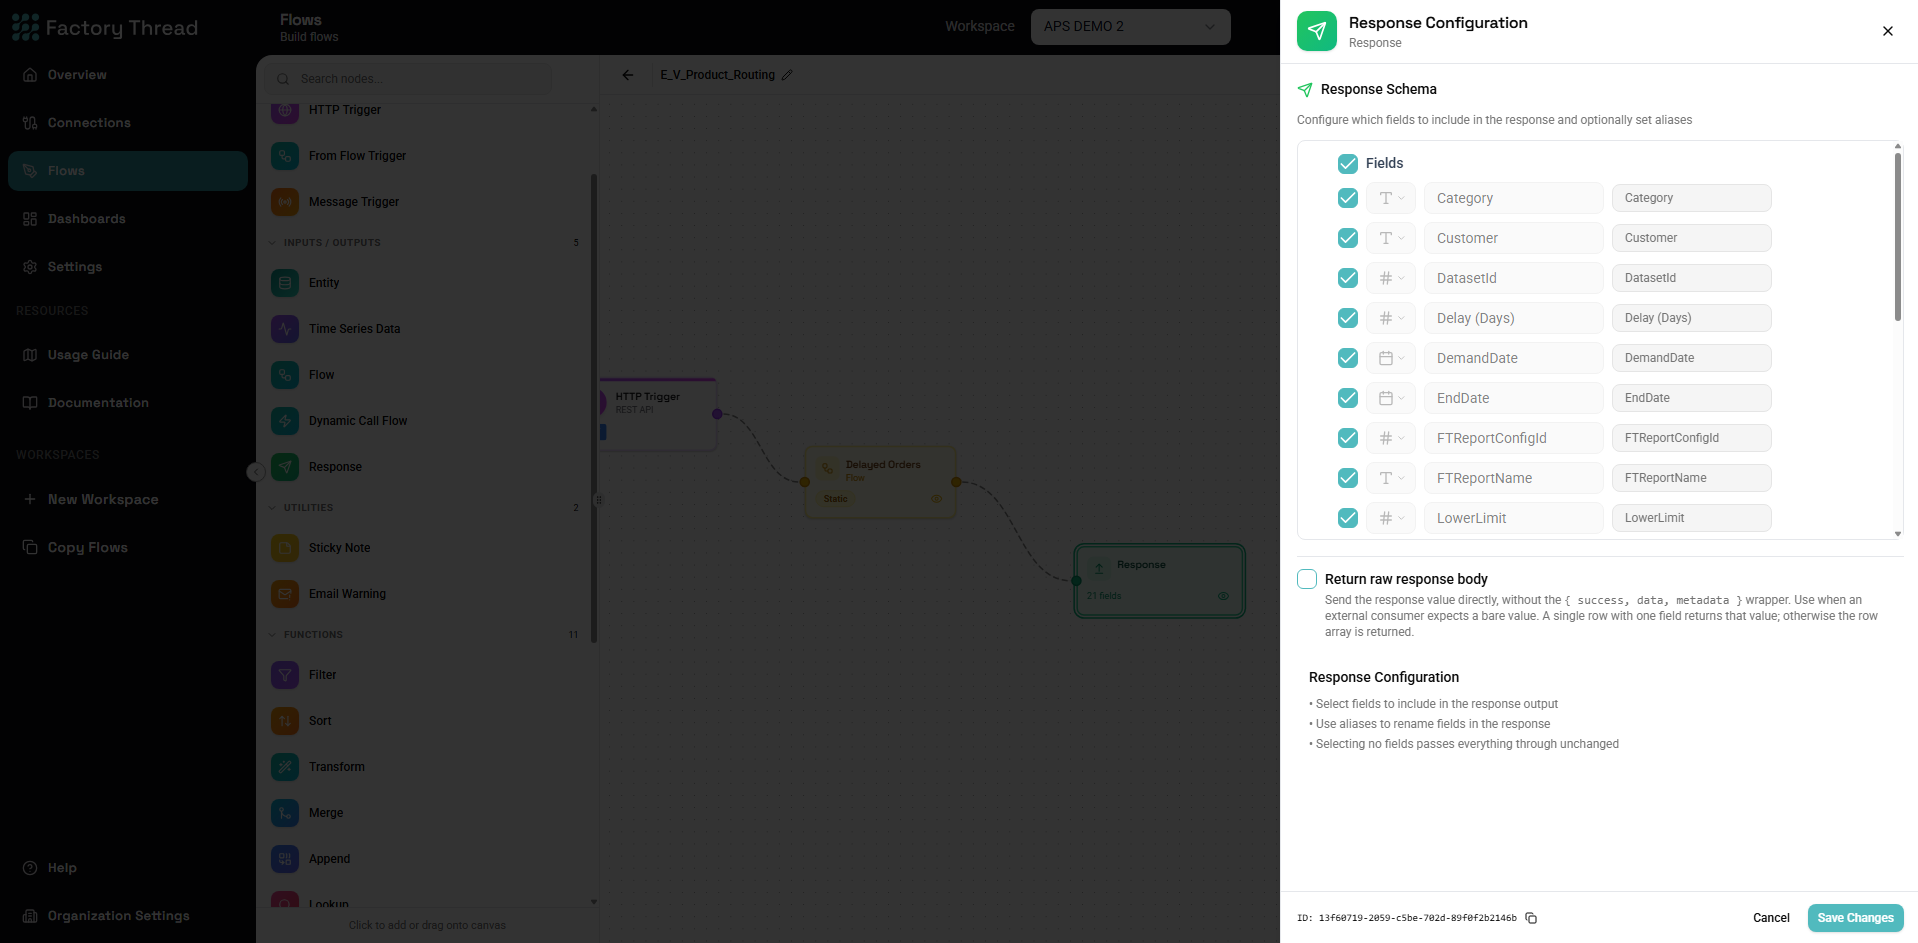
Task: Enable Return raw response body
Action: click(x=1307, y=579)
